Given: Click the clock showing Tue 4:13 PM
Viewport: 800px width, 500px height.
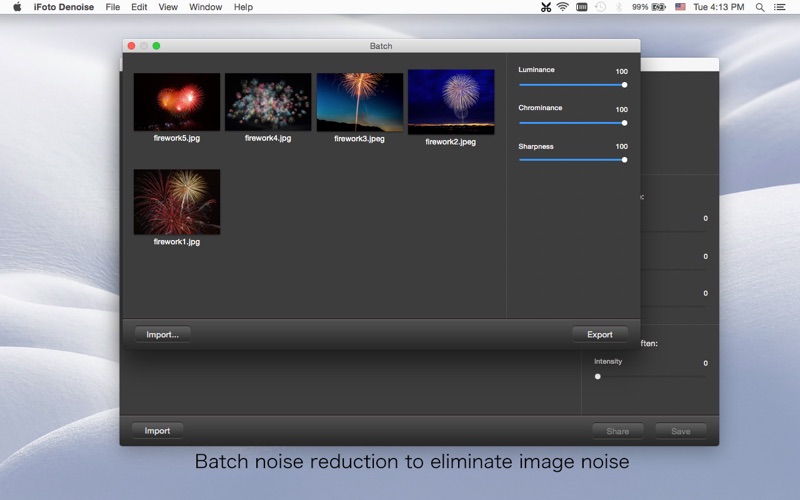Looking at the screenshot, I should coord(718,7).
